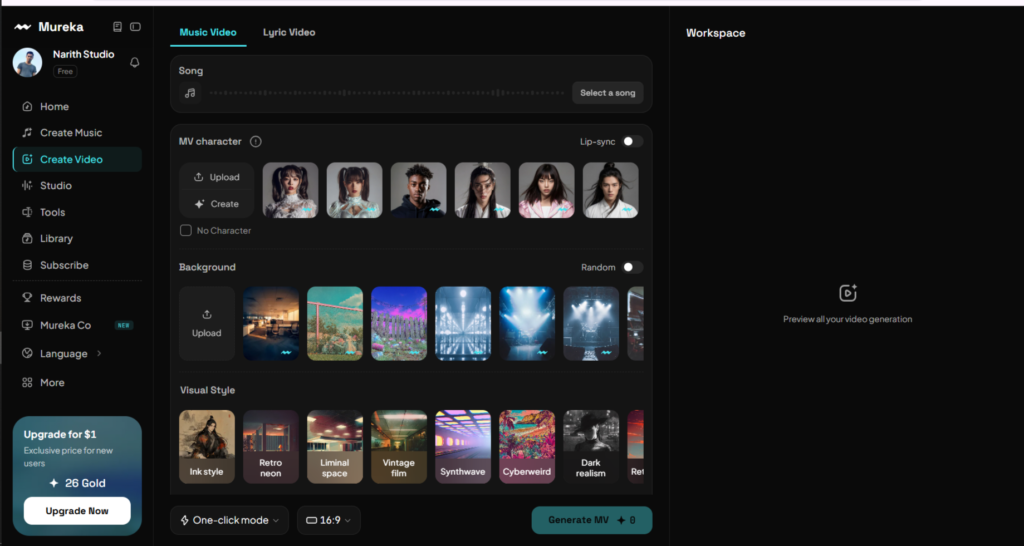
Task: Open Tools in the sidebar
Action: click(77, 212)
